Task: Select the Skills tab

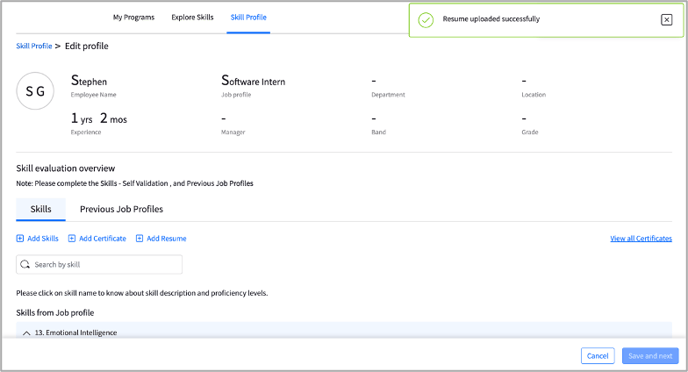Action: [x=41, y=209]
